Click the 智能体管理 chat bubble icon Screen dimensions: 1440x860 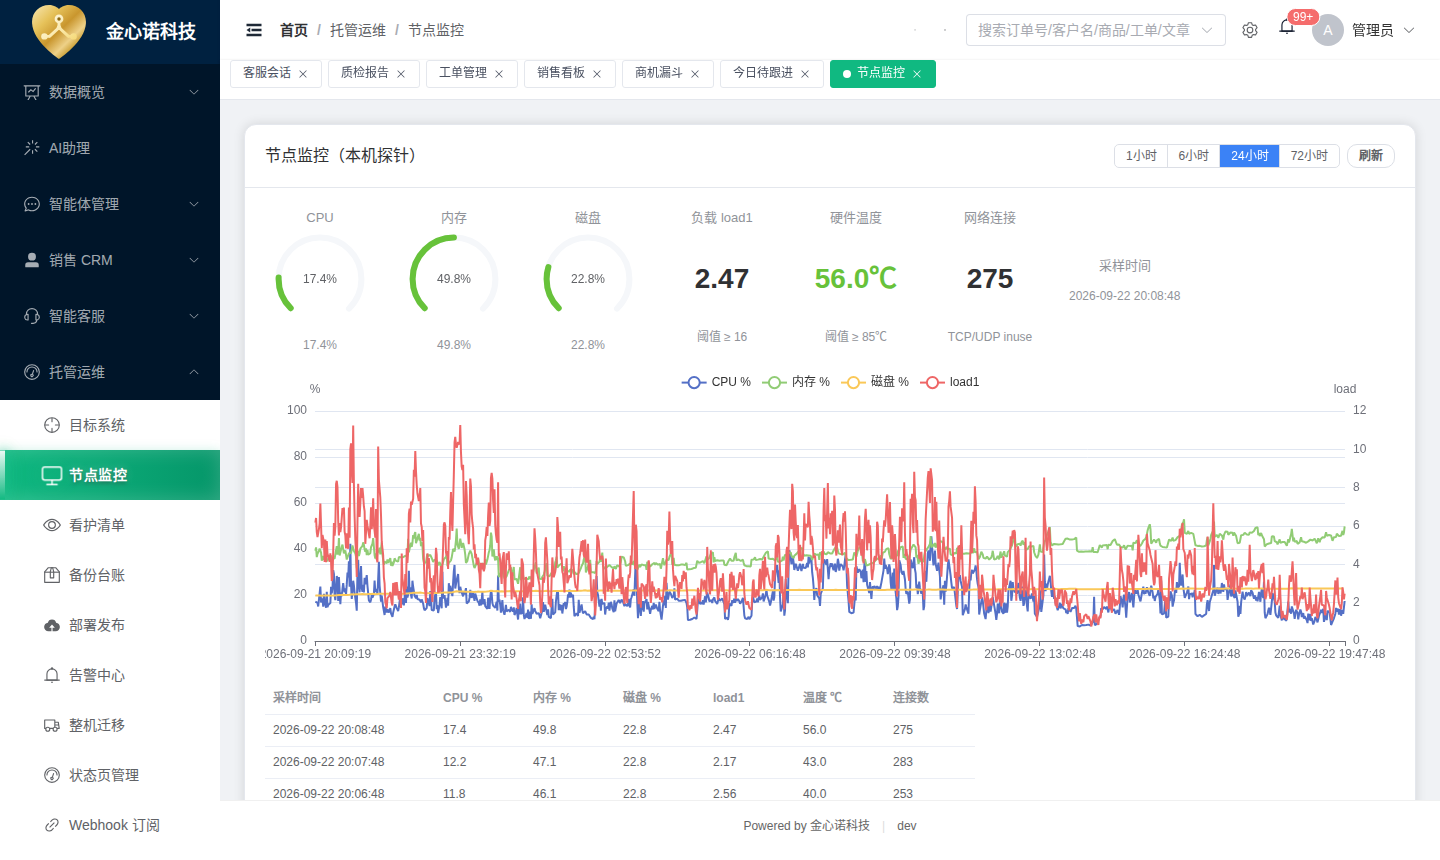point(32,204)
